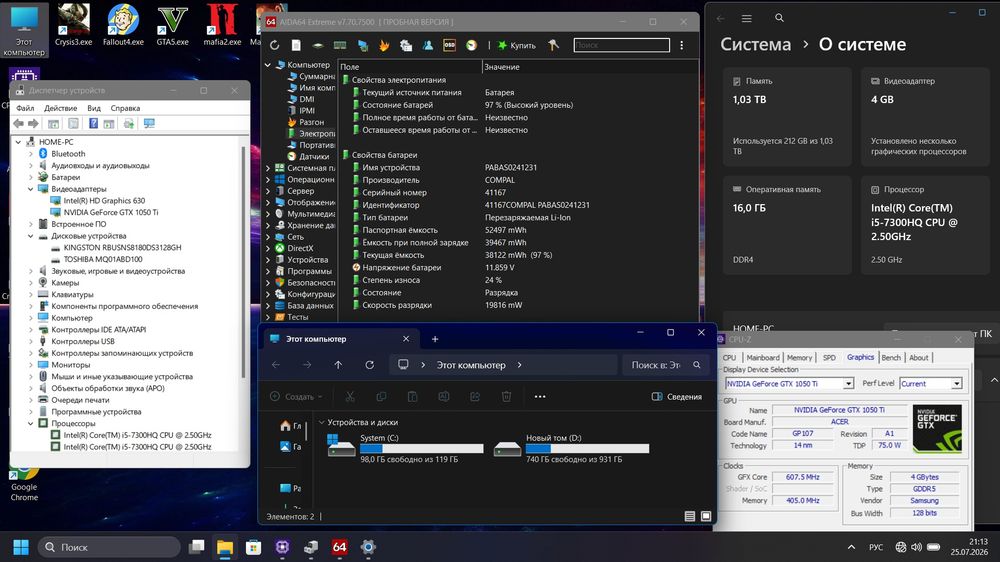This screenshot has width=1000, height=562.
Task: Open the GTA5.exe desktop shortcut
Action: (x=173, y=25)
